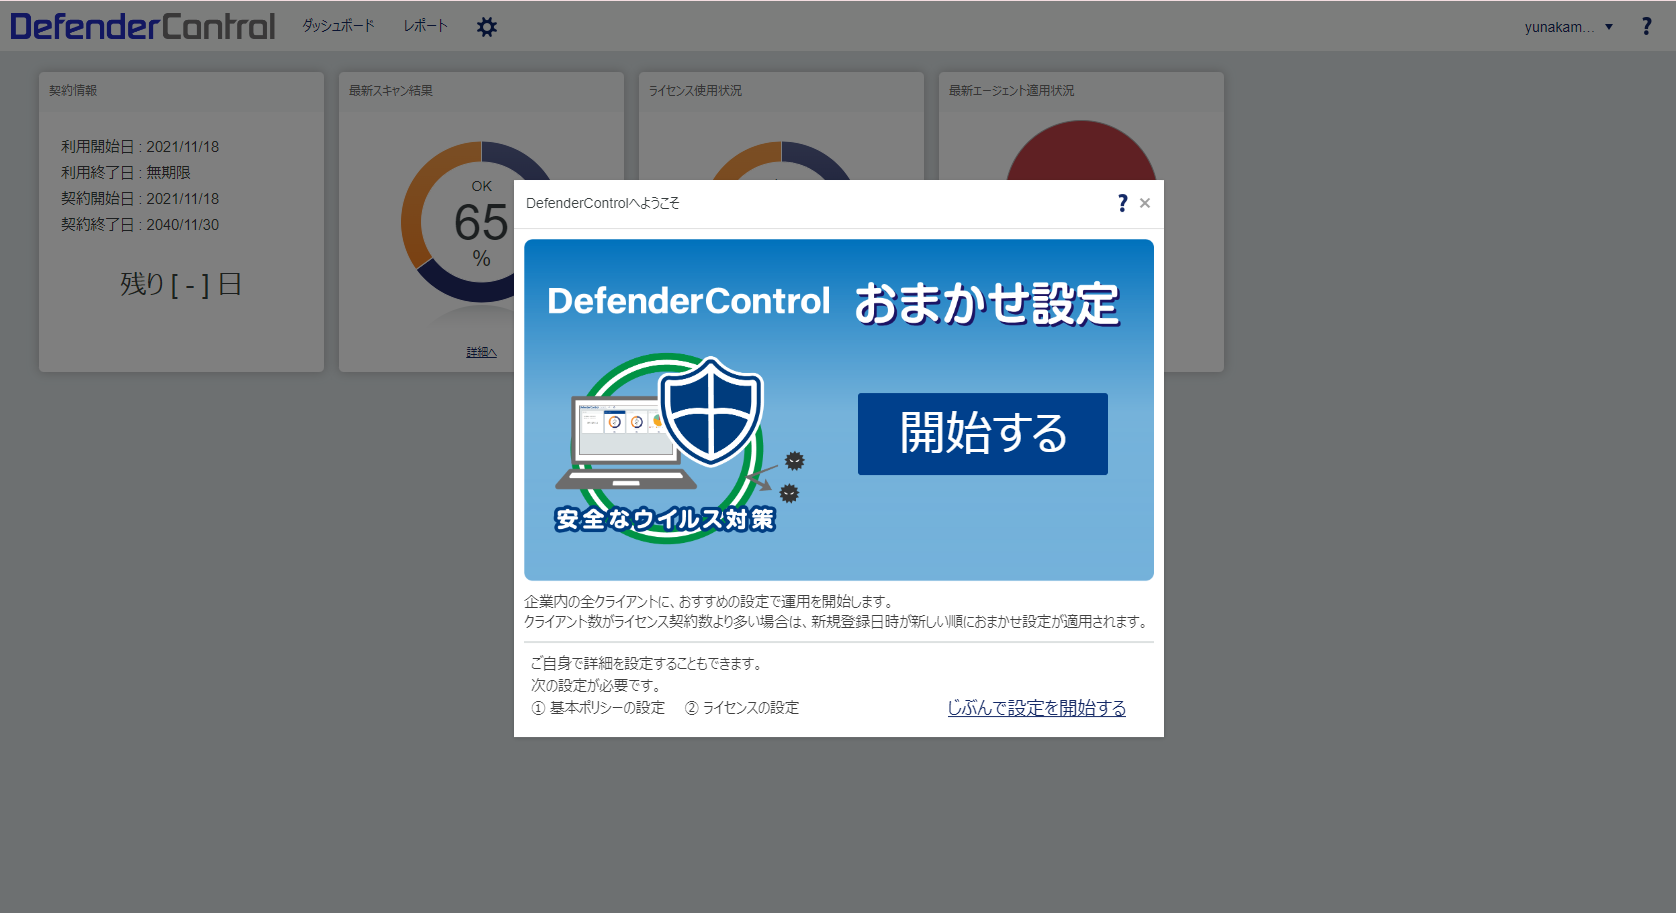The width and height of the screenshot is (1676, 913).
Task: Click the ライセンス使用状況 donut chart
Action: click(x=781, y=160)
